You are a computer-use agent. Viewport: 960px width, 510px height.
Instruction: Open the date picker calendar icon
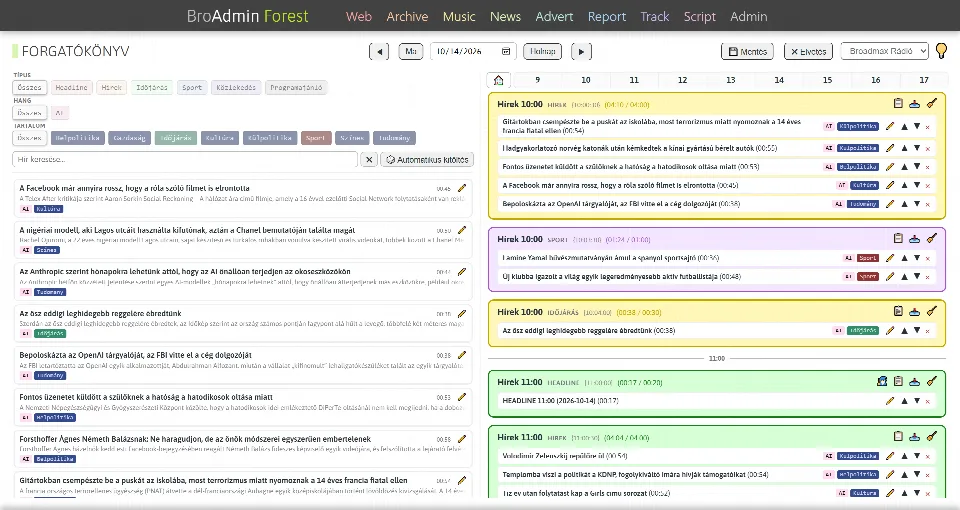(506, 51)
